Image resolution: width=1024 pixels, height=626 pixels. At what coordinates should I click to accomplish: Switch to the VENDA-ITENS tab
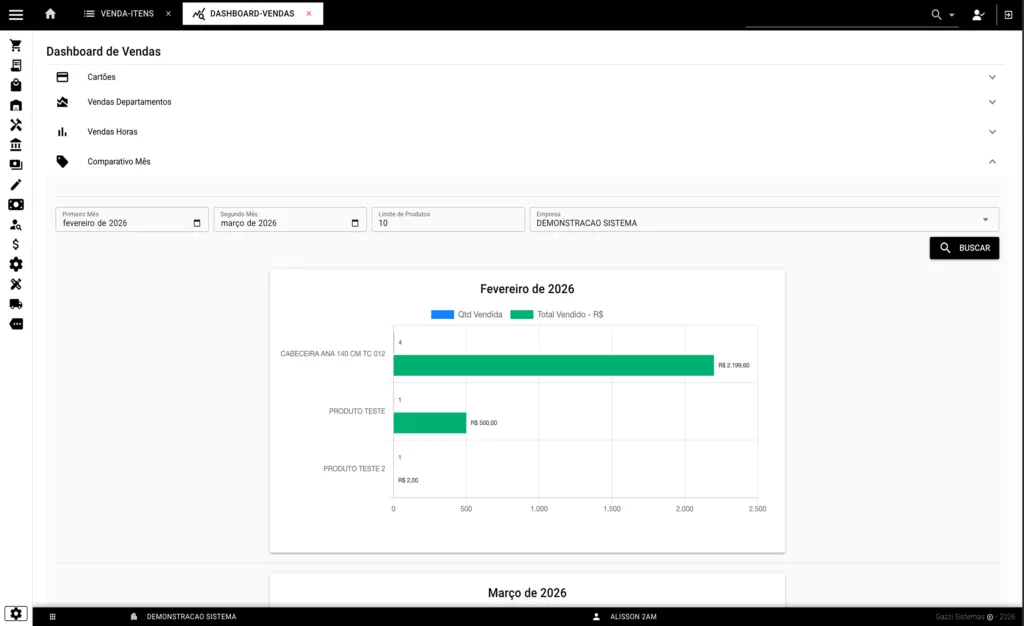(x=126, y=14)
